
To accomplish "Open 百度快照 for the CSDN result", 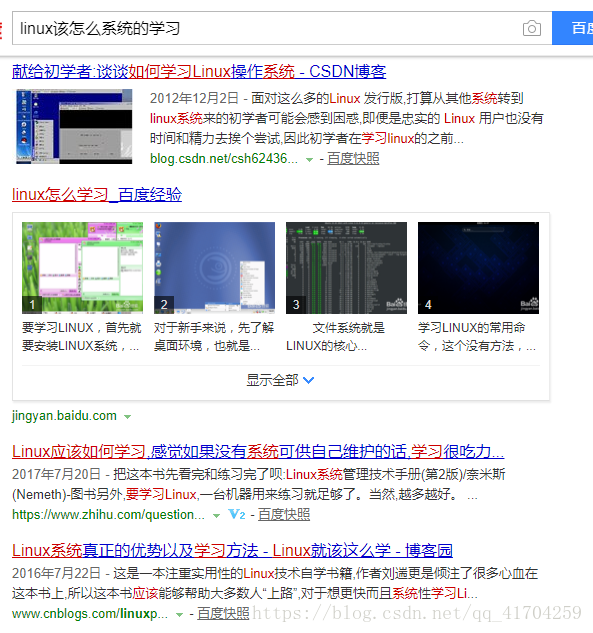I will [353, 159].
